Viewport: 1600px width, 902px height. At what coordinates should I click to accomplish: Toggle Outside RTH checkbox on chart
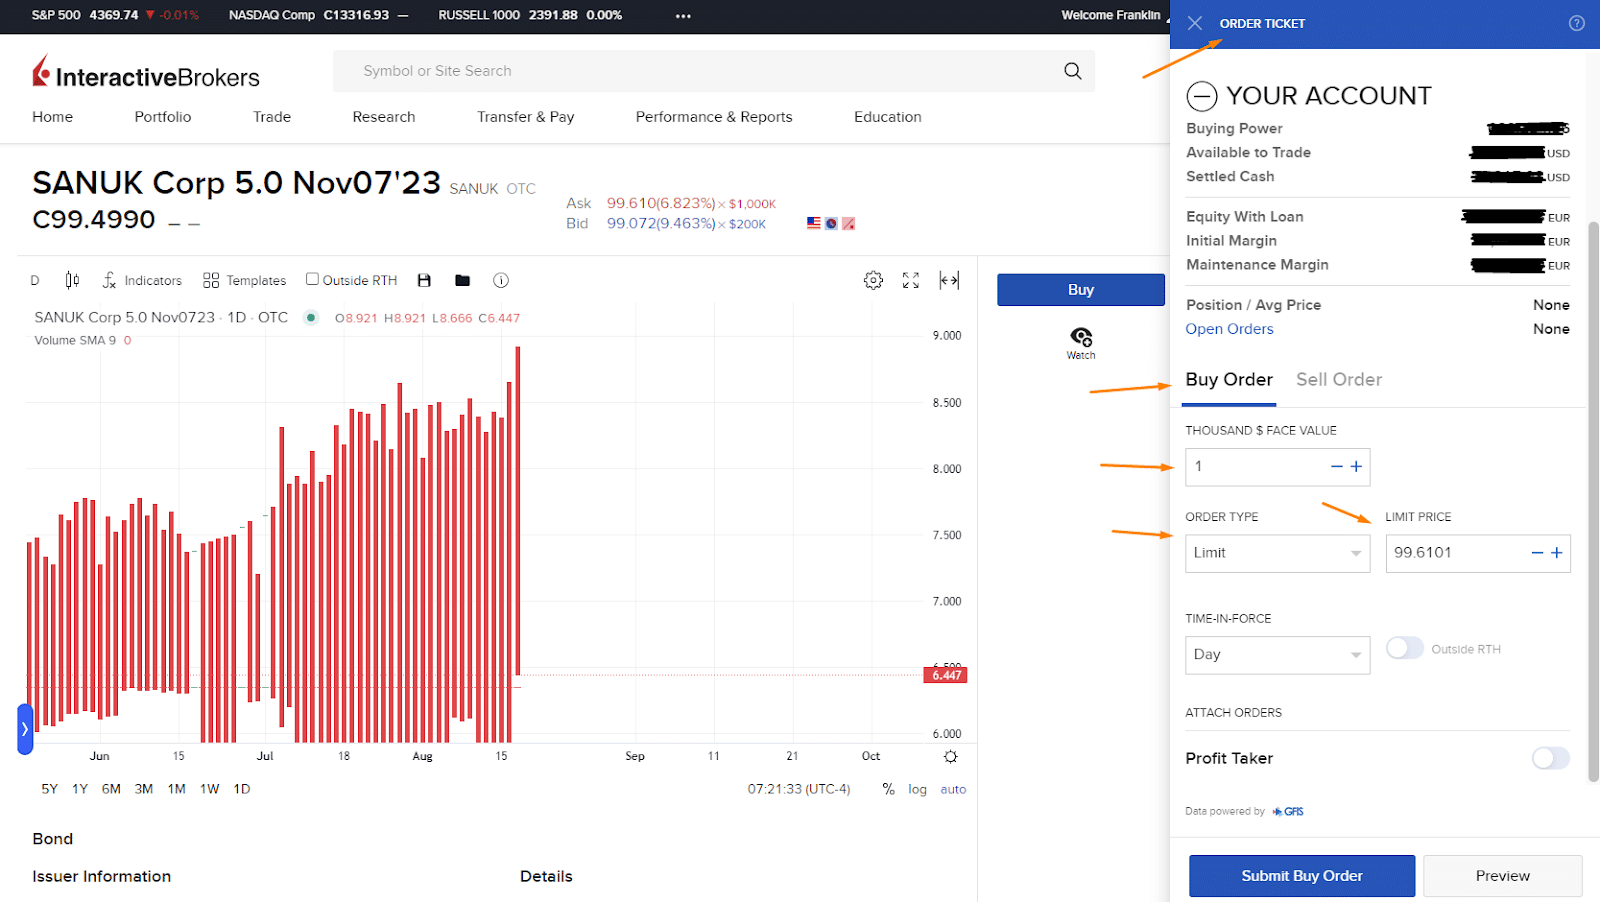click(x=312, y=279)
